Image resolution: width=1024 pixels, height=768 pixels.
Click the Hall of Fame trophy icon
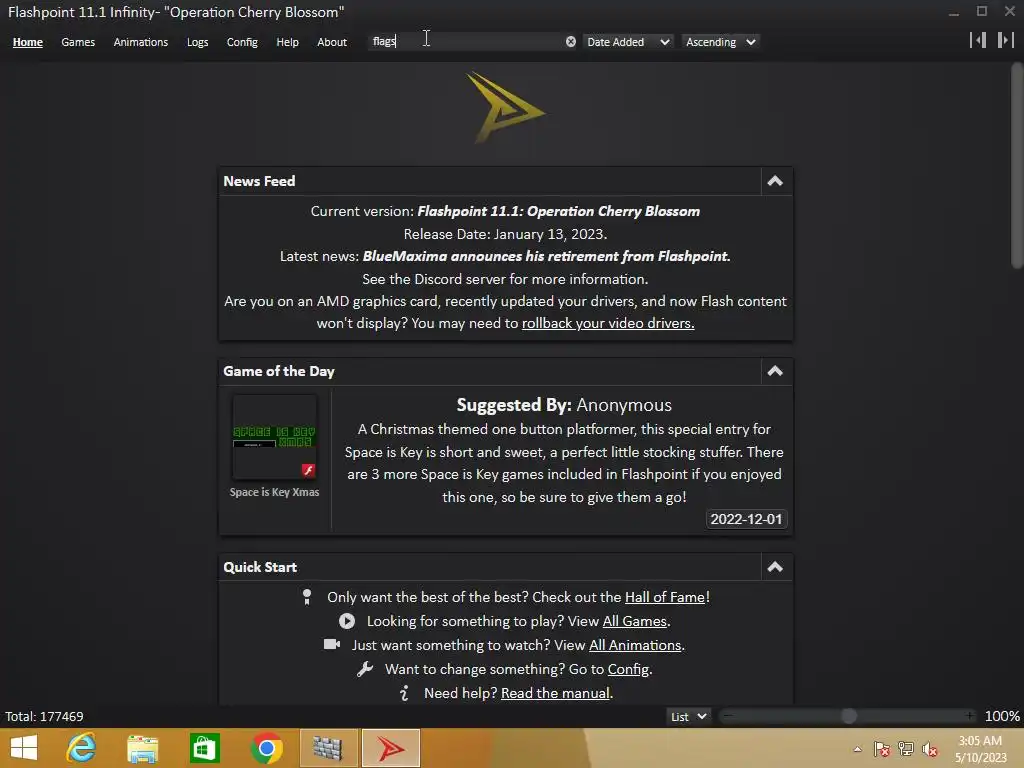point(307,597)
